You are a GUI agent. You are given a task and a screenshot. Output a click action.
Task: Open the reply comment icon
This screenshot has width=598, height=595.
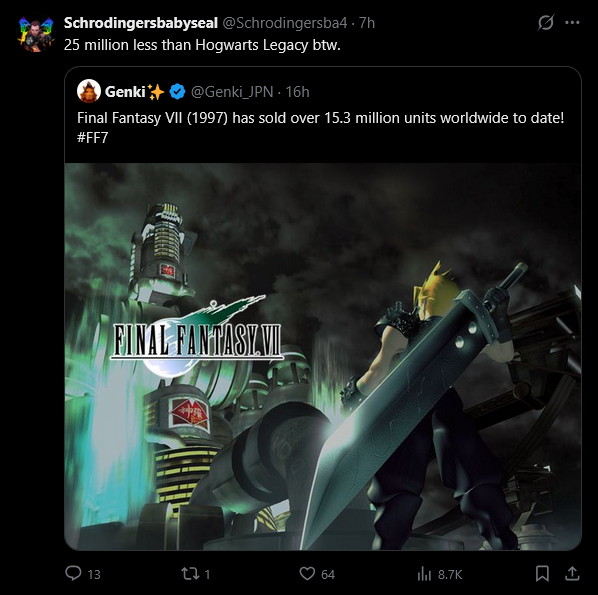pos(73,573)
